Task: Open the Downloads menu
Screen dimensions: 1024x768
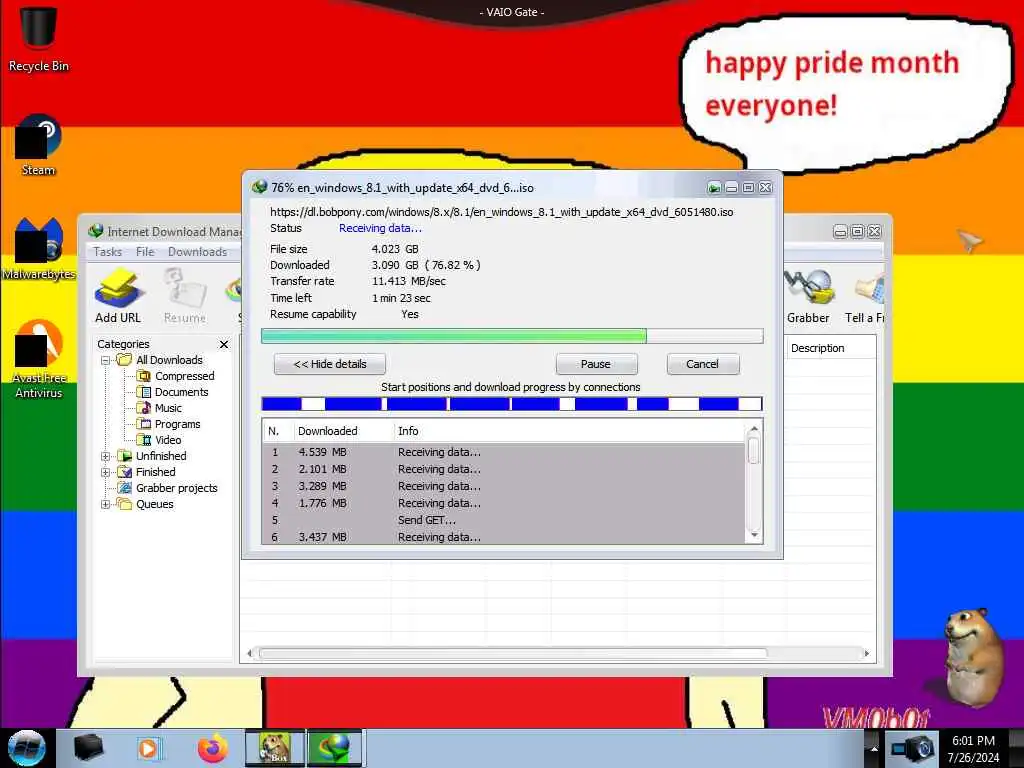Action: (x=197, y=252)
